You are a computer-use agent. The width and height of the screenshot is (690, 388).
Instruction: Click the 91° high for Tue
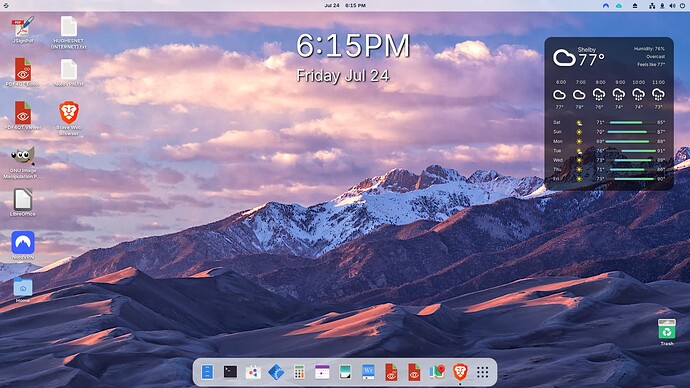pyautogui.click(x=661, y=151)
